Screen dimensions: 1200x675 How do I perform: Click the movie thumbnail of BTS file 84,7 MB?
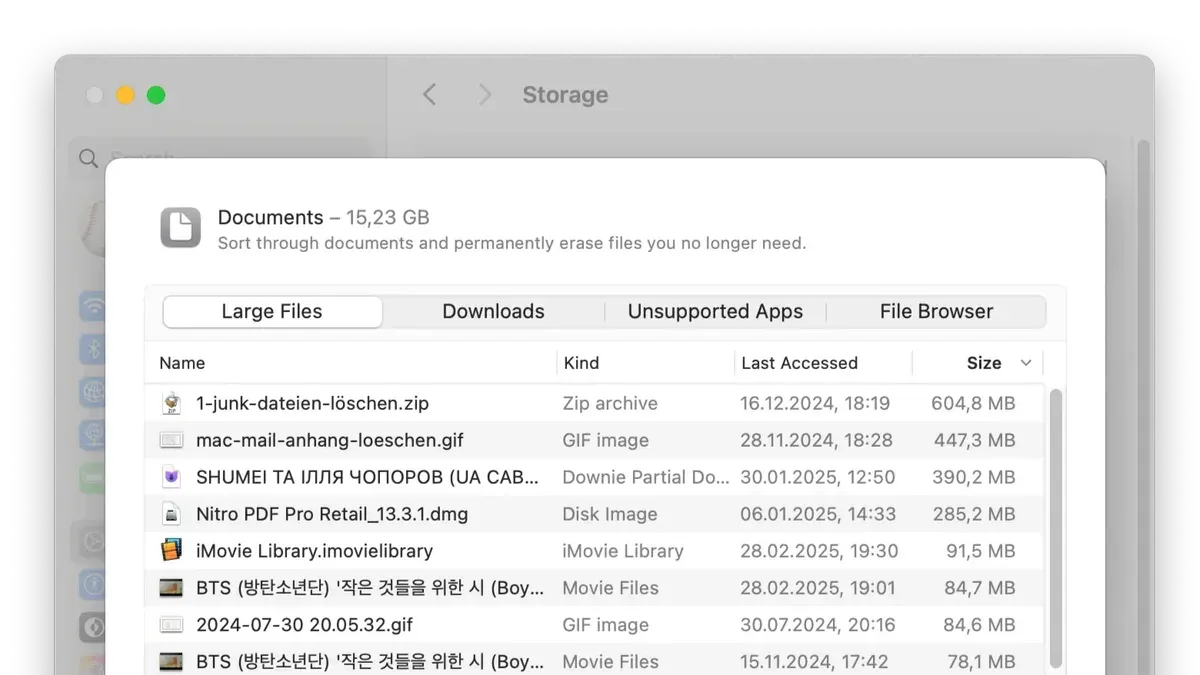pyautogui.click(x=172, y=588)
